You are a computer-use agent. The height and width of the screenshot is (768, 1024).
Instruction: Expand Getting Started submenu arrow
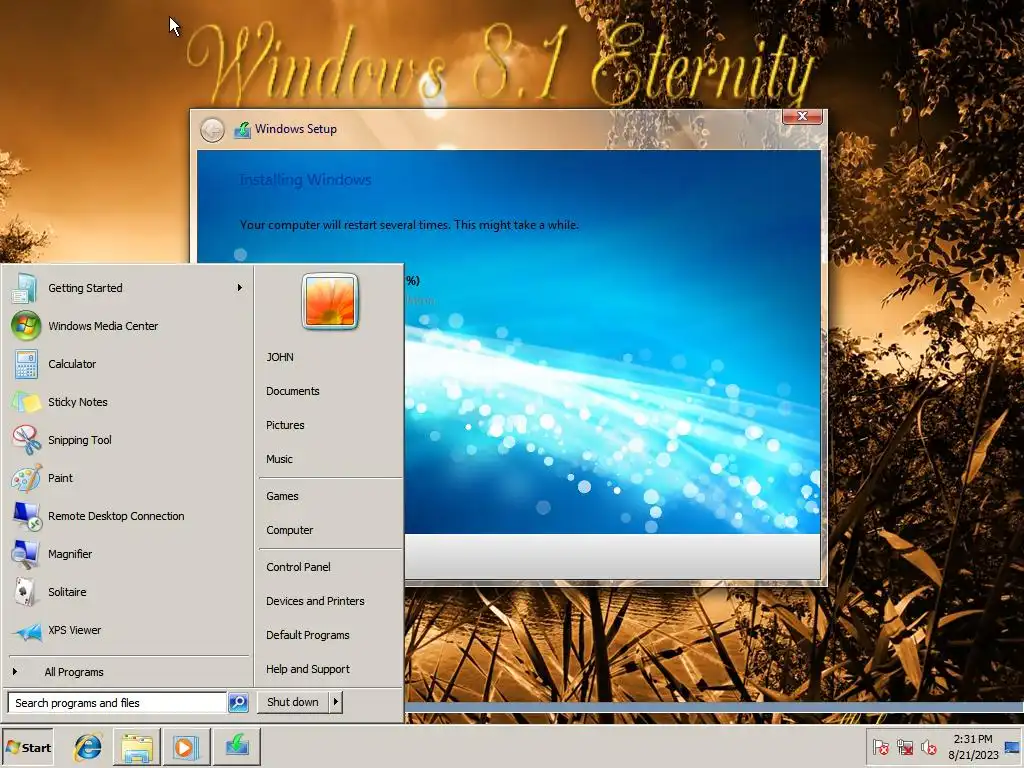click(x=240, y=287)
